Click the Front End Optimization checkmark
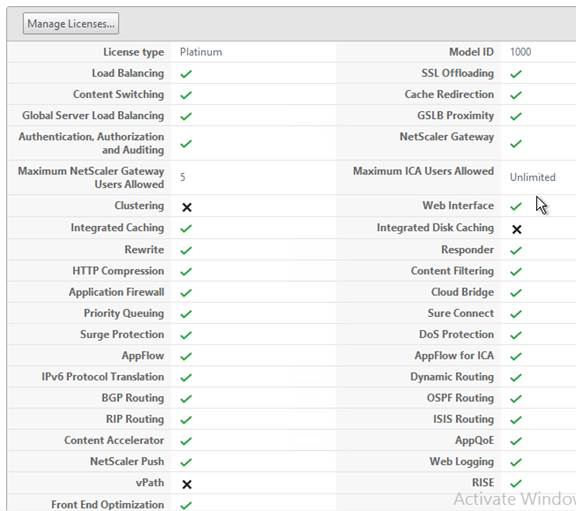 click(186, 505)
